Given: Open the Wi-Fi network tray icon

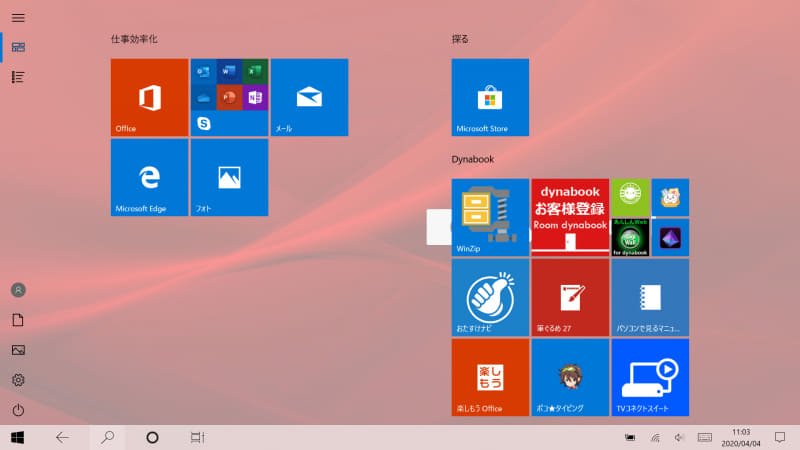Looking at the screenshot, I should point(656,438).
